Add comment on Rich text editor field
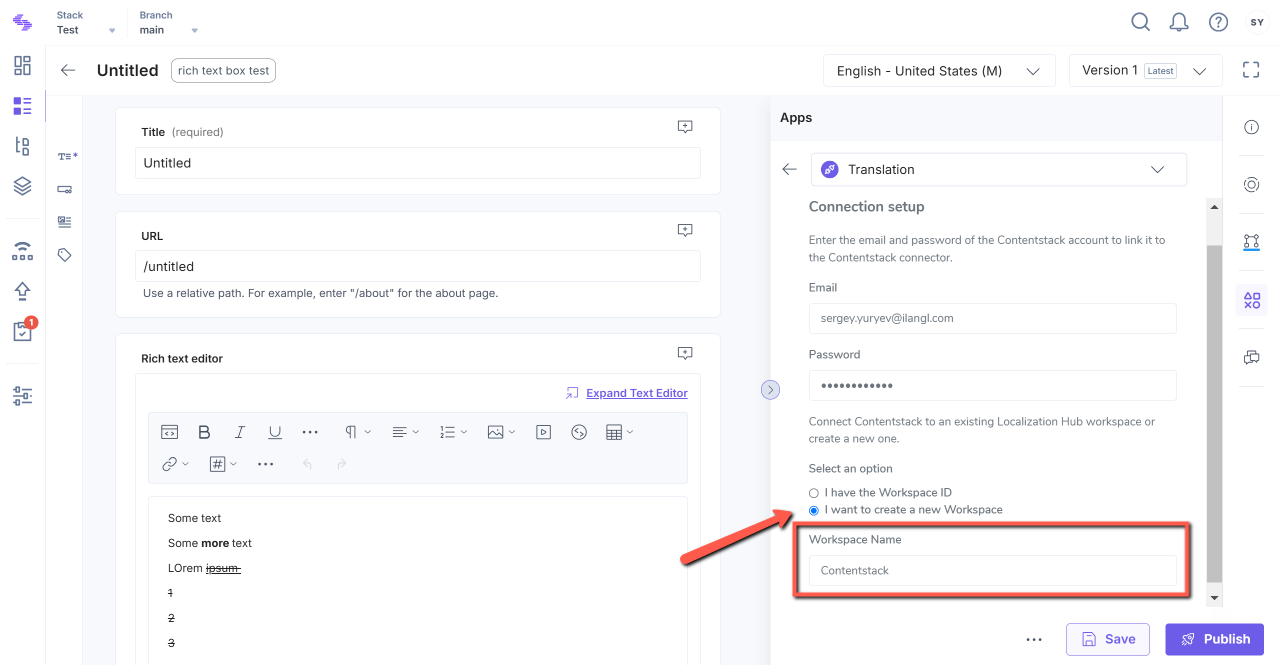 click(x=685, y=353)
